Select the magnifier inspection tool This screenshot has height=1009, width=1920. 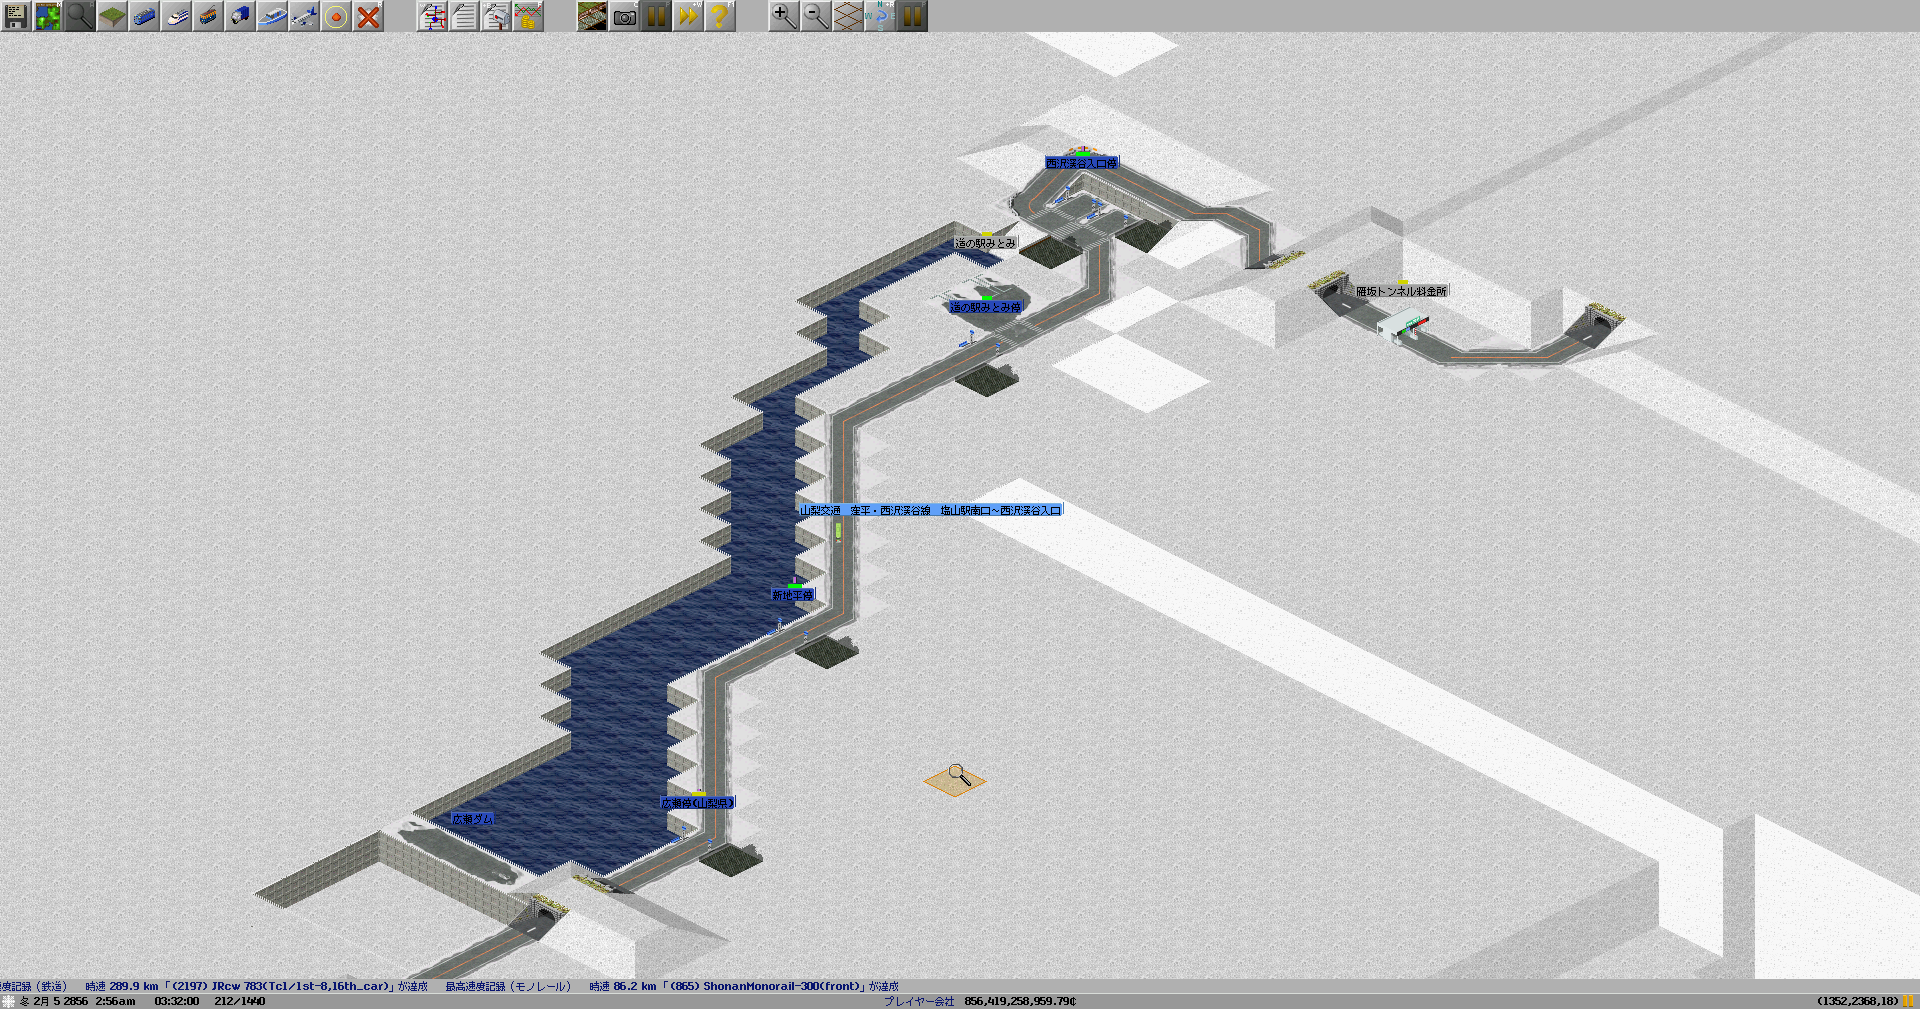click(80, 16)
